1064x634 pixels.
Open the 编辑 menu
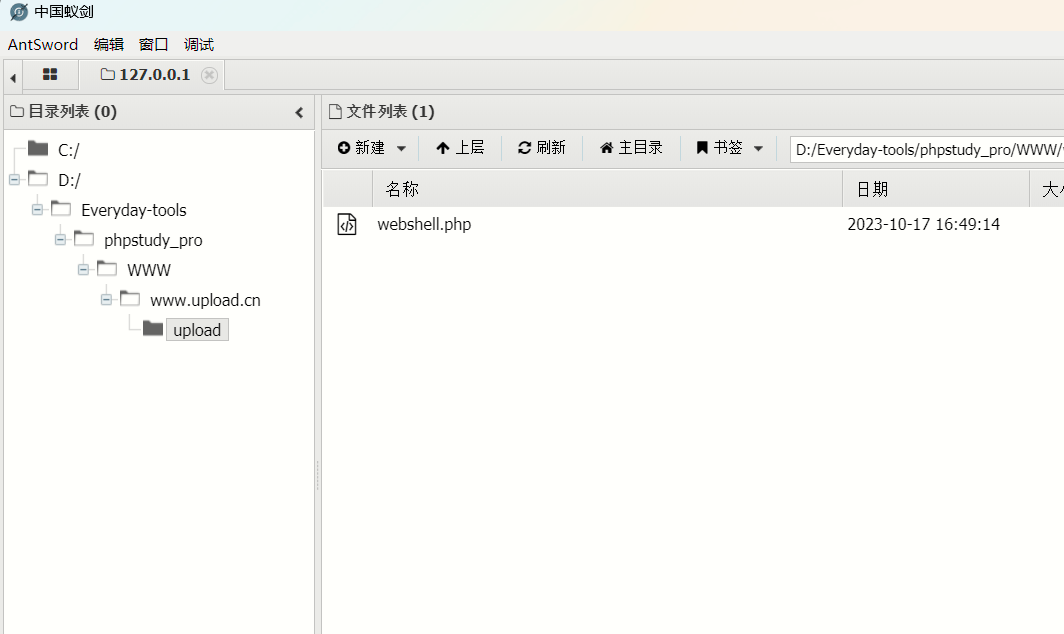point(109,45)
